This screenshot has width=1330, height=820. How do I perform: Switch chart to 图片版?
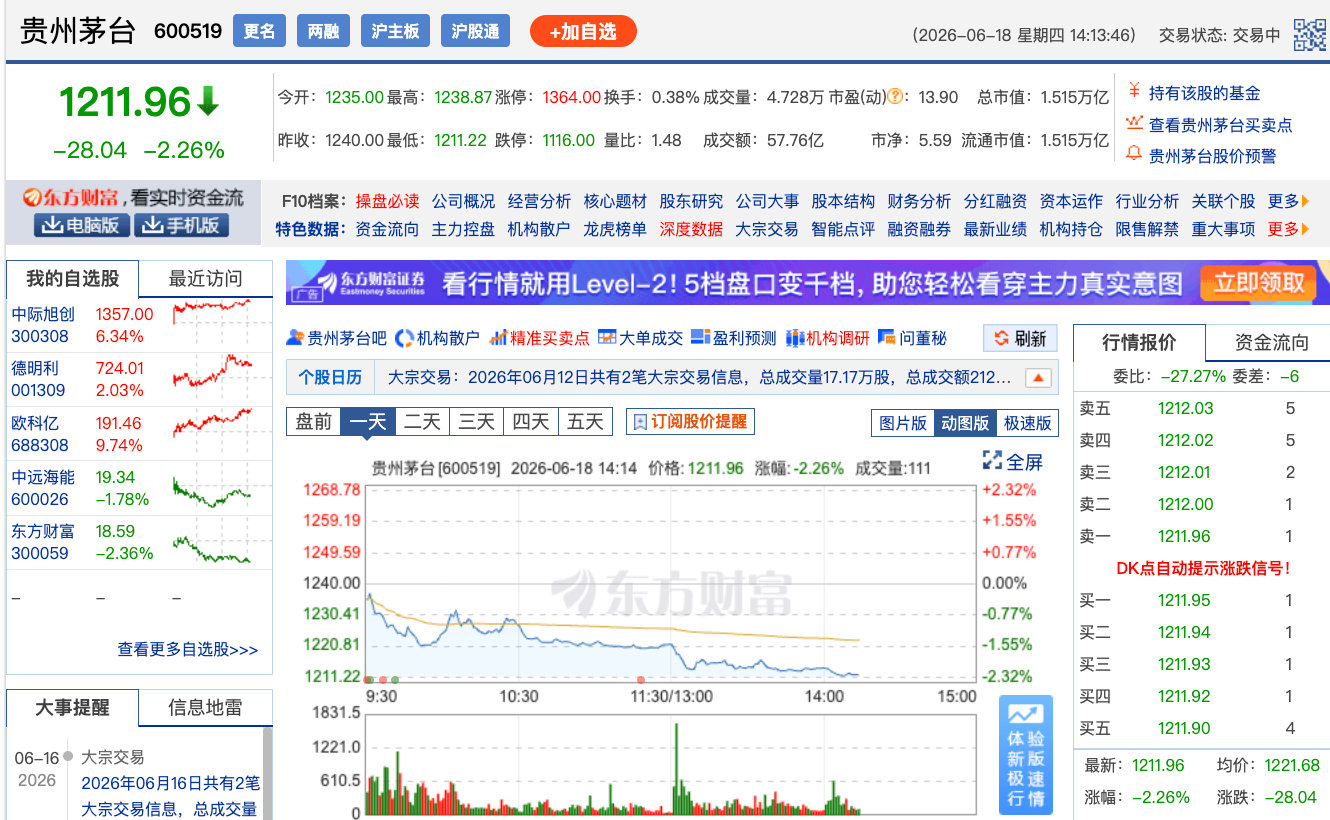coord(903,423)
